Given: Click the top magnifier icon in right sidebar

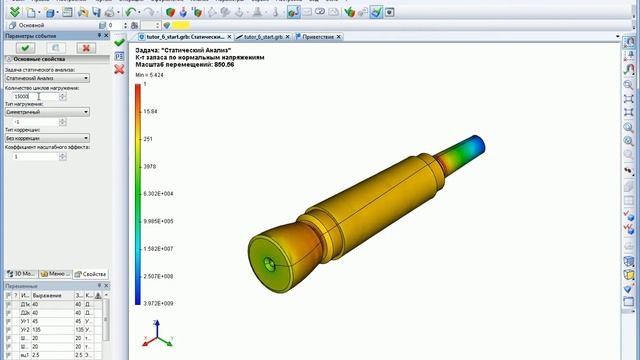Looking at the screenshot, I should tap(629, 85).
